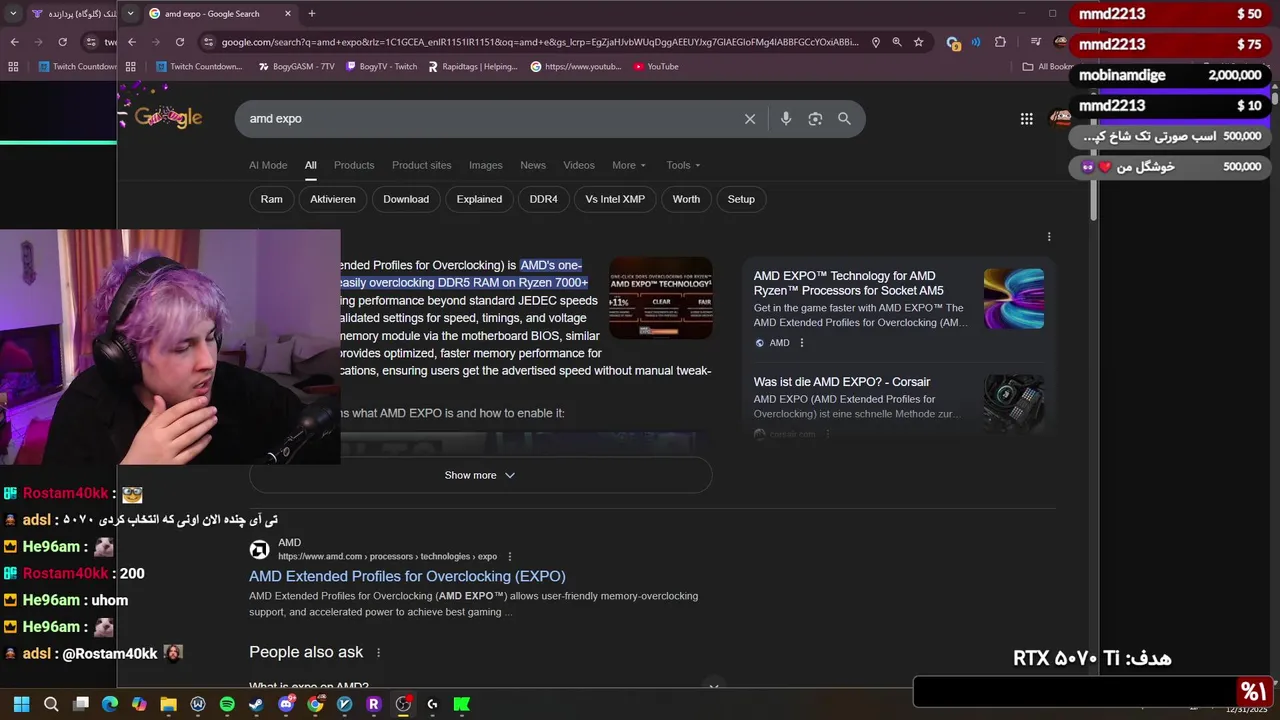The height and width of the screenshot is (720, 1280).
Task: Switch to AI Mode tab
Action: 268,165
